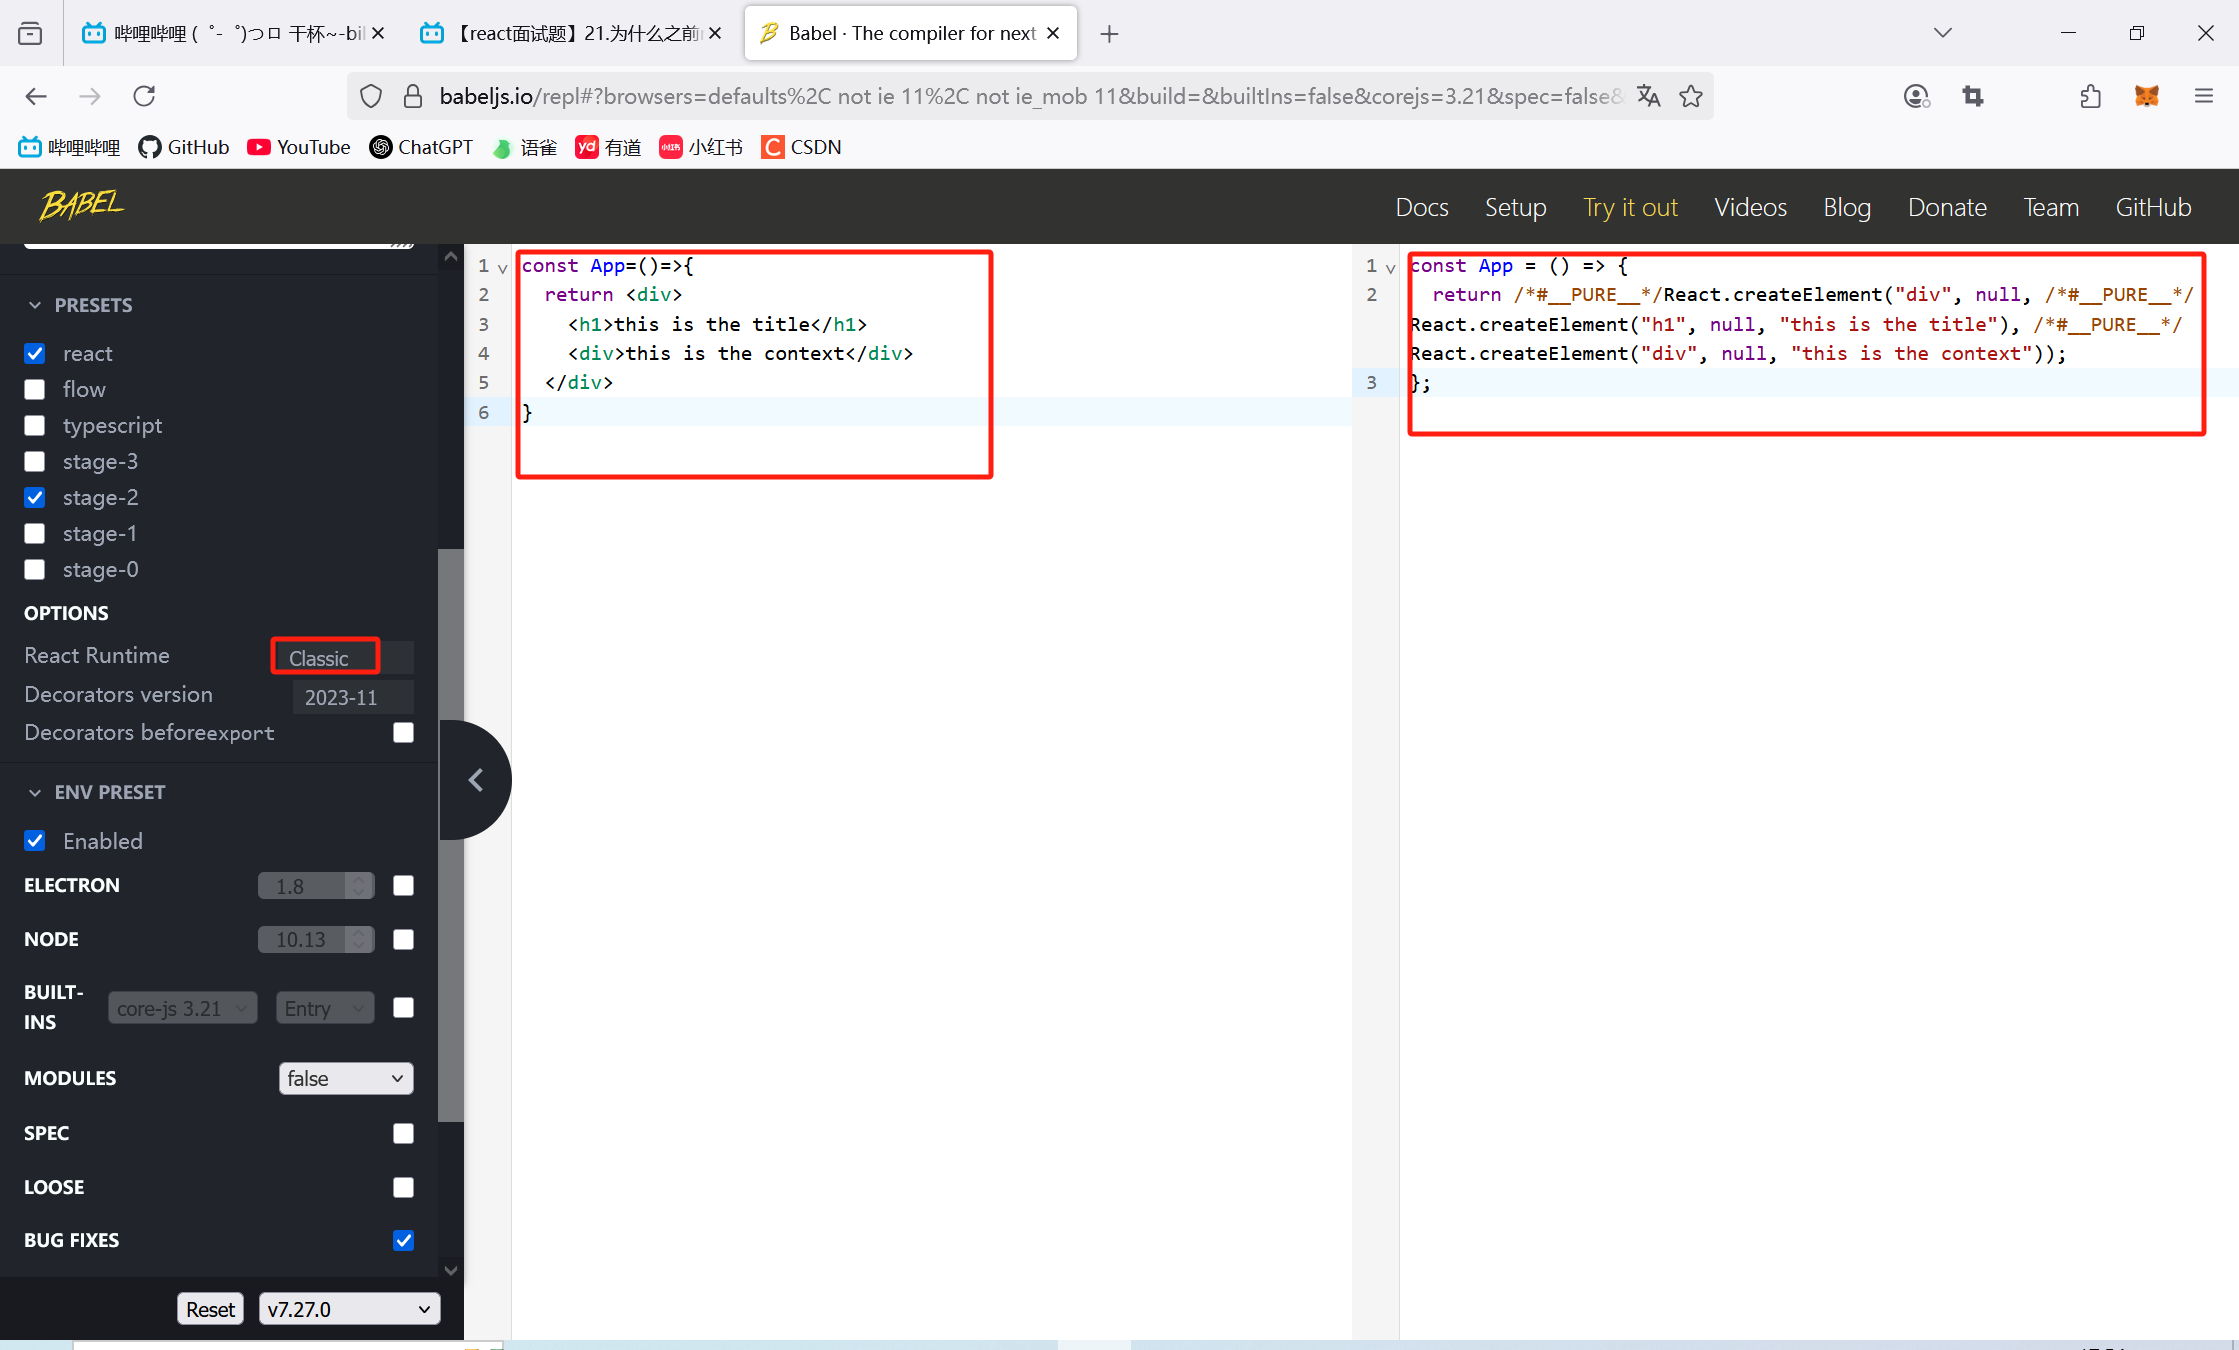Click the browser reload icon

click(144, 96)
